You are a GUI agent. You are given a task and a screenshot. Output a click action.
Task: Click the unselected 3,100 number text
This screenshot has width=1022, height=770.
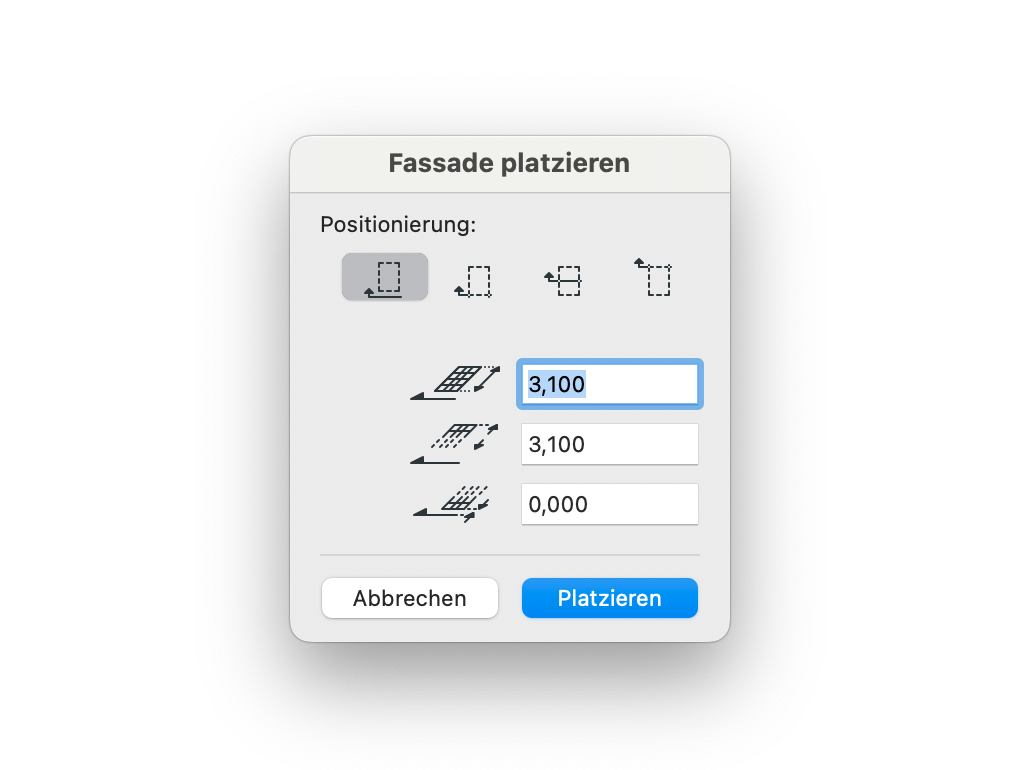coord(557,444)
